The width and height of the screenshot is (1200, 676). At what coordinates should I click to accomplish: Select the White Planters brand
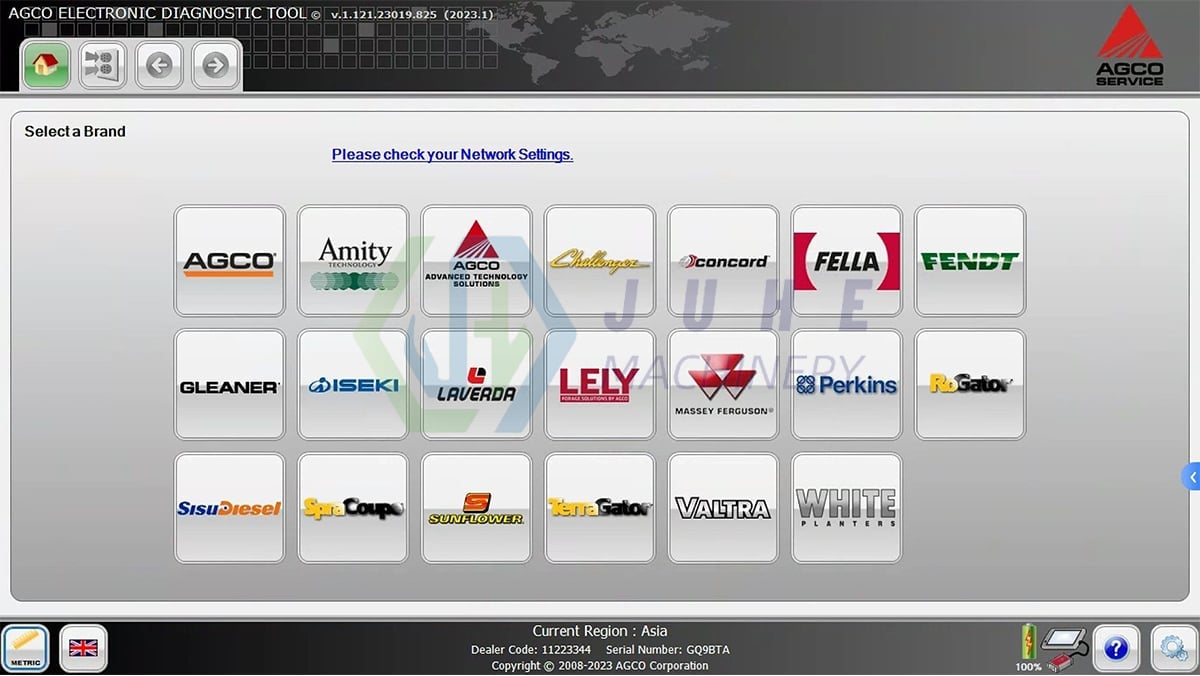[846, 507]
